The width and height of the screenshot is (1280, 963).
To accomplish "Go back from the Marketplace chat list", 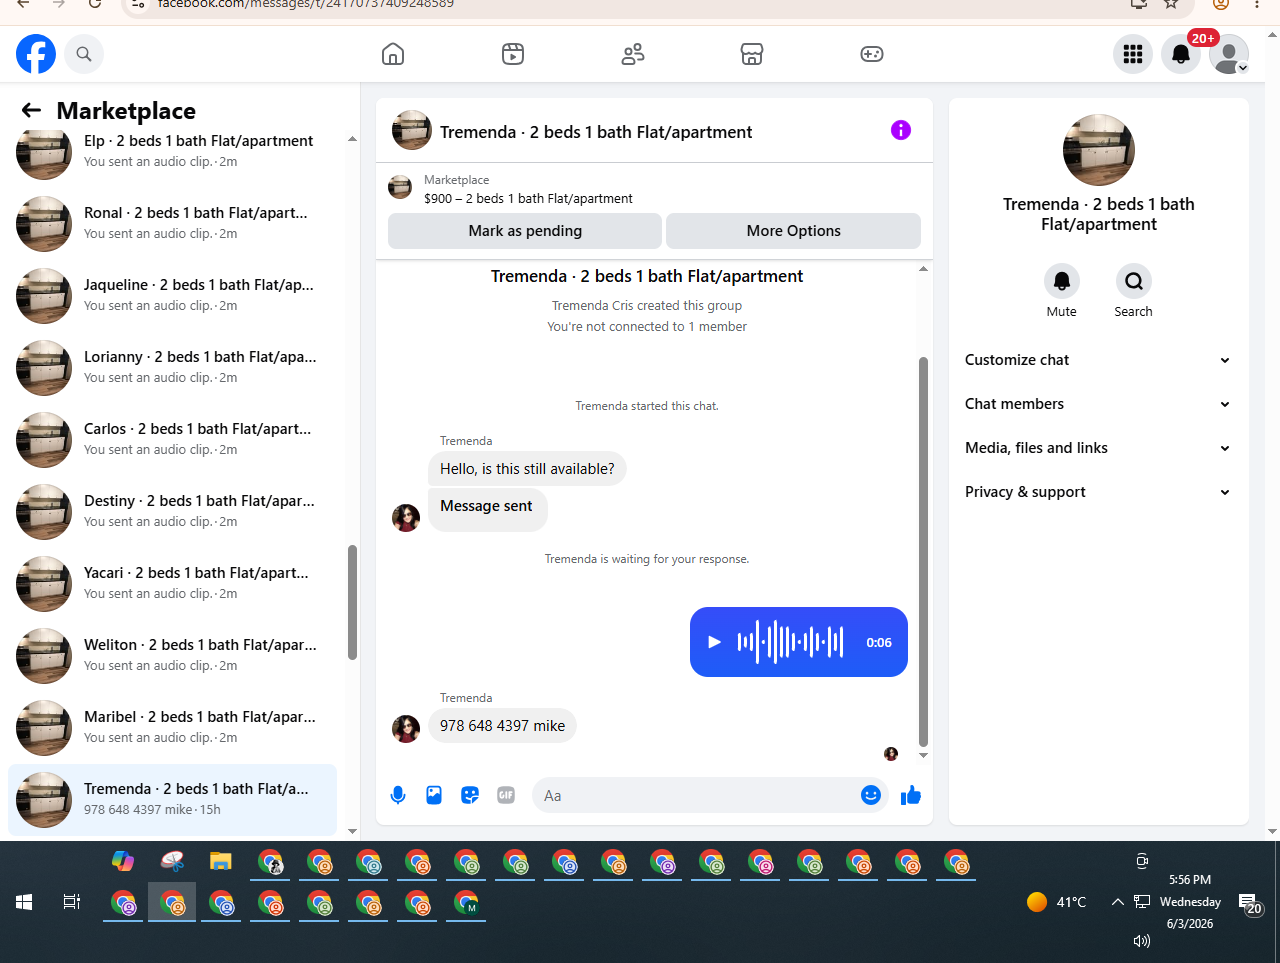I will [x=31, y=110].
